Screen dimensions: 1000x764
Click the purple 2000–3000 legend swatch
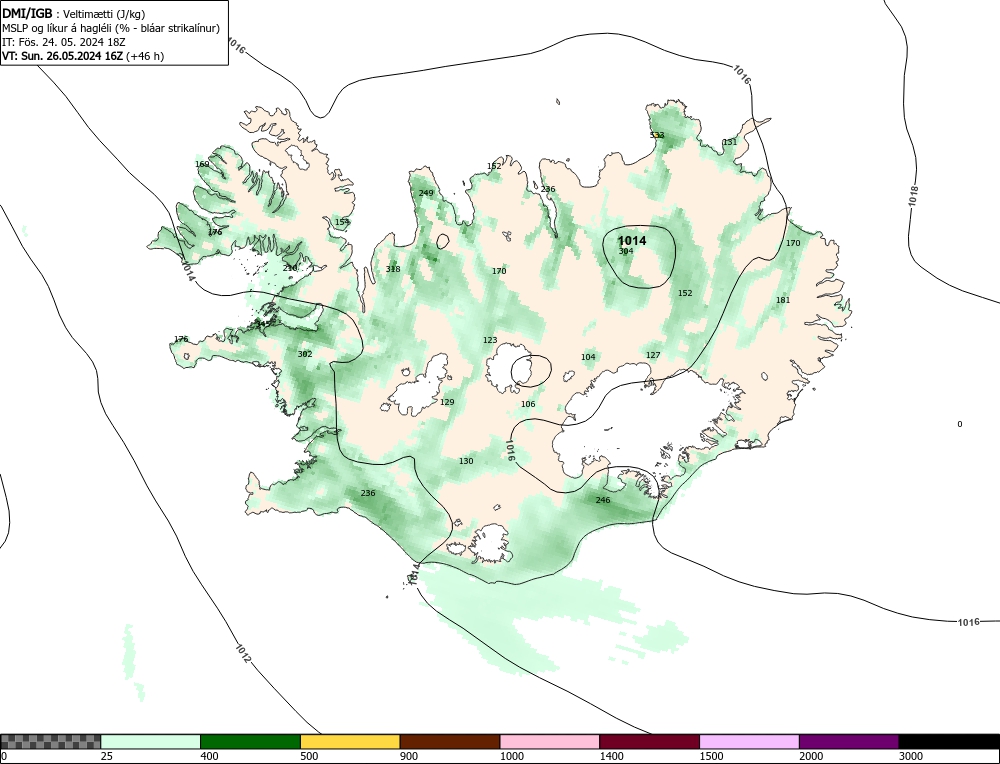(849, 741)
